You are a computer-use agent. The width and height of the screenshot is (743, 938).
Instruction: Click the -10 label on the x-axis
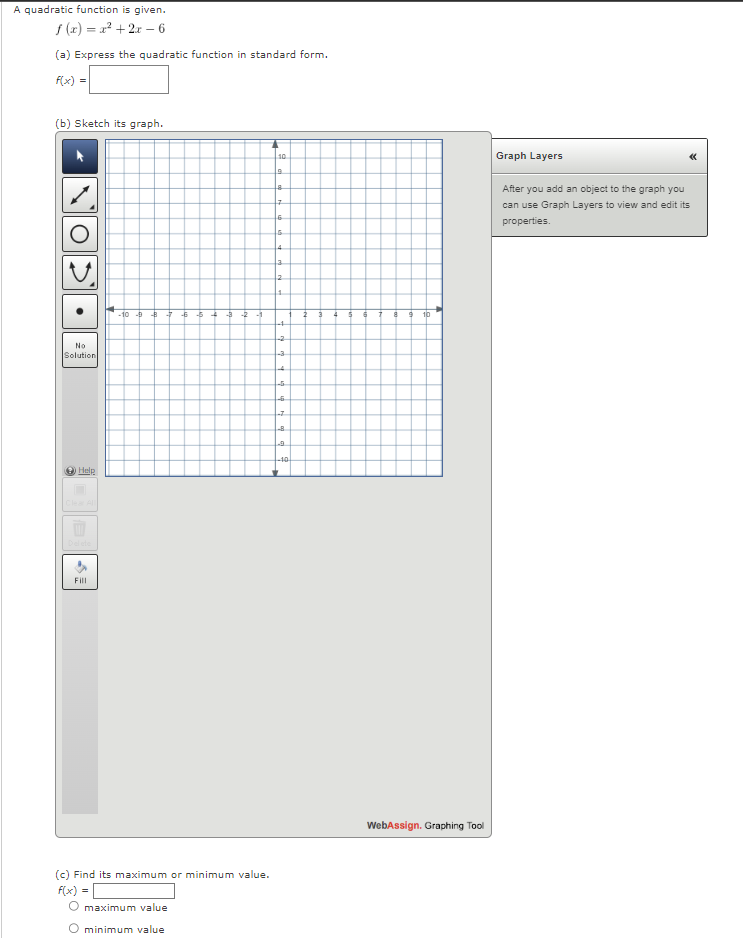pyautogui.click(x=124, y=315)
